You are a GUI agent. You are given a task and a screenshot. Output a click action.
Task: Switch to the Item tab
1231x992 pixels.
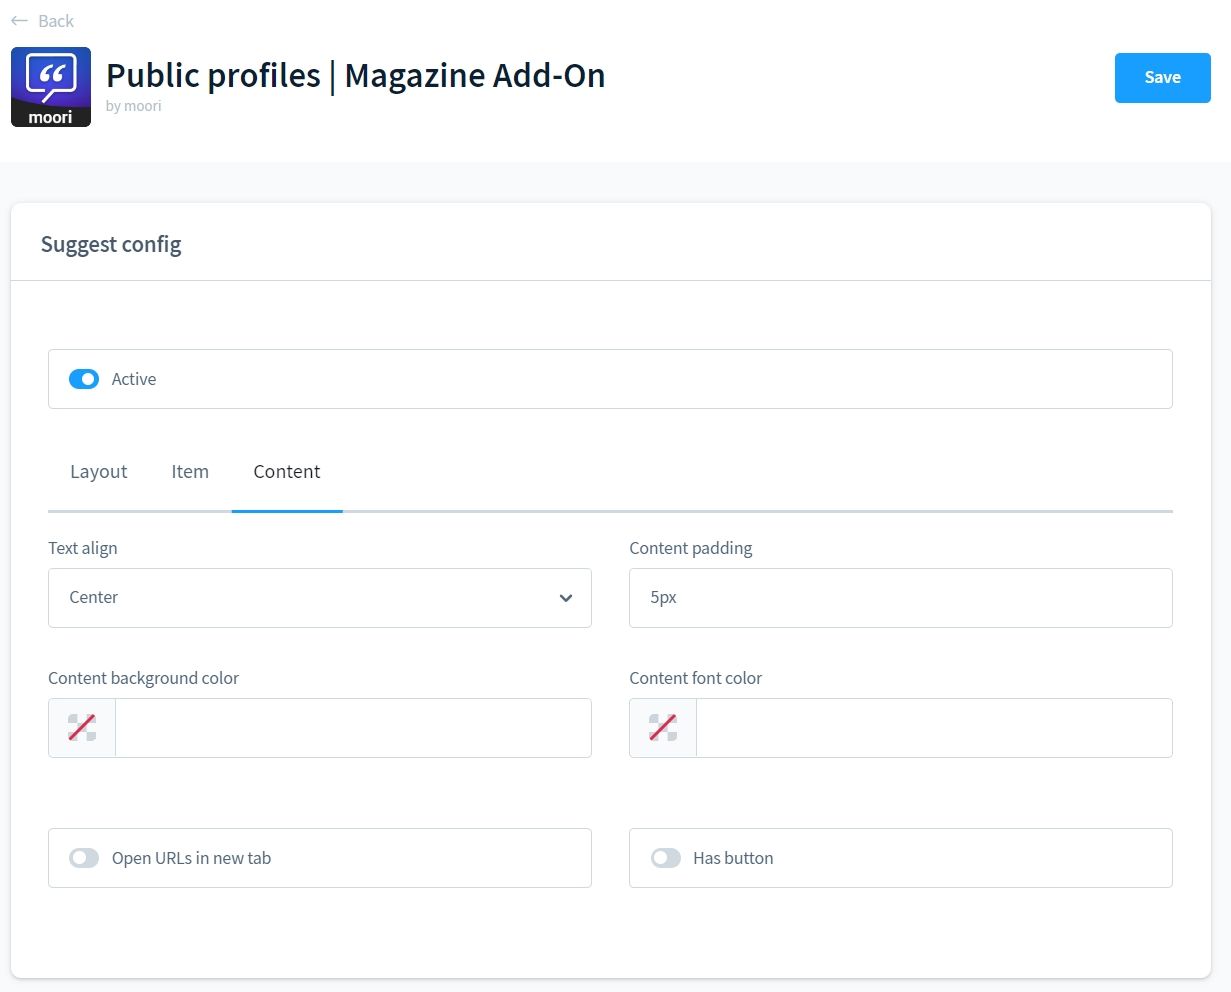190,472
